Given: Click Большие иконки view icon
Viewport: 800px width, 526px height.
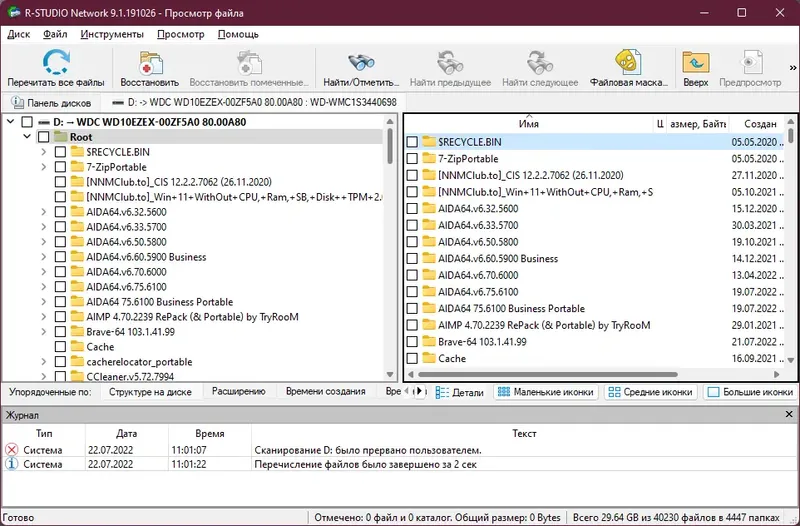Looking at the screenshot, I should [714, 392].
